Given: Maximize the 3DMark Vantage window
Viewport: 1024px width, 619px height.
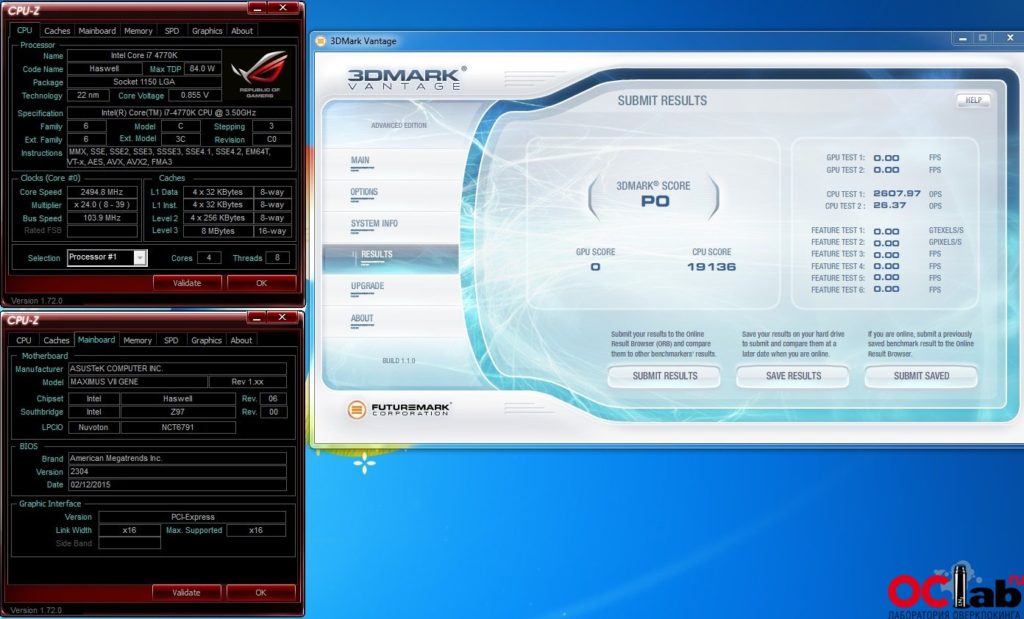Looking at the screenshot, I should point(982,39).
